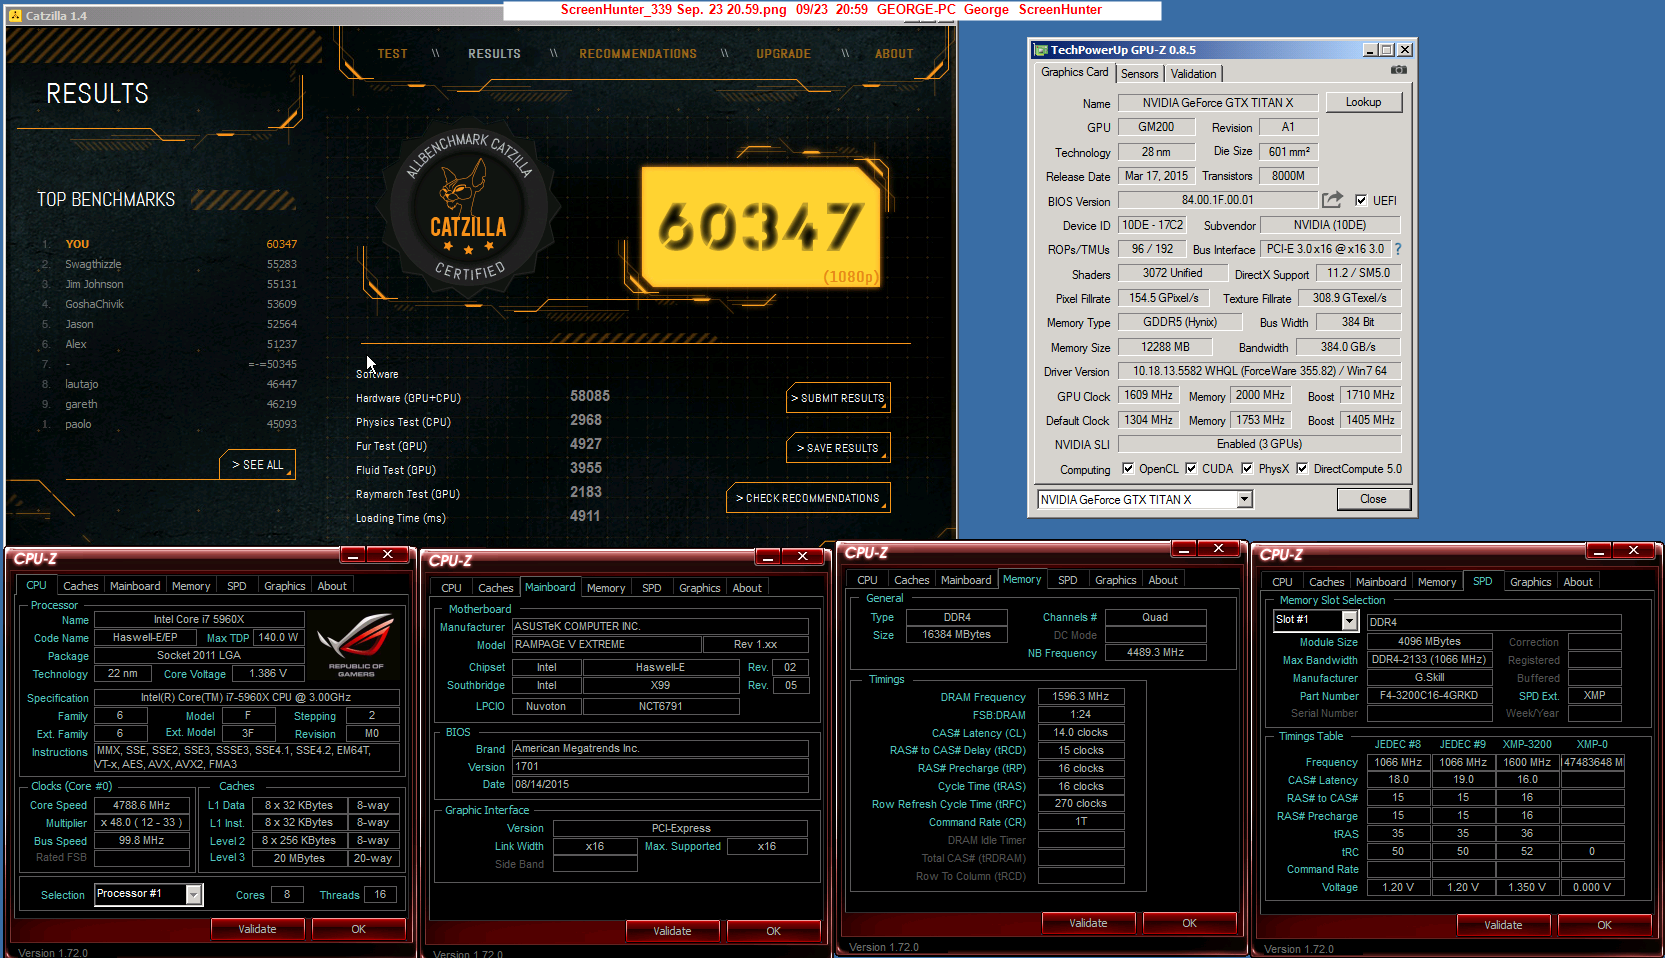1665x958 pixels.
Task: Click the Catzilla app icon in title bar
Action: (x=15, y=16)
